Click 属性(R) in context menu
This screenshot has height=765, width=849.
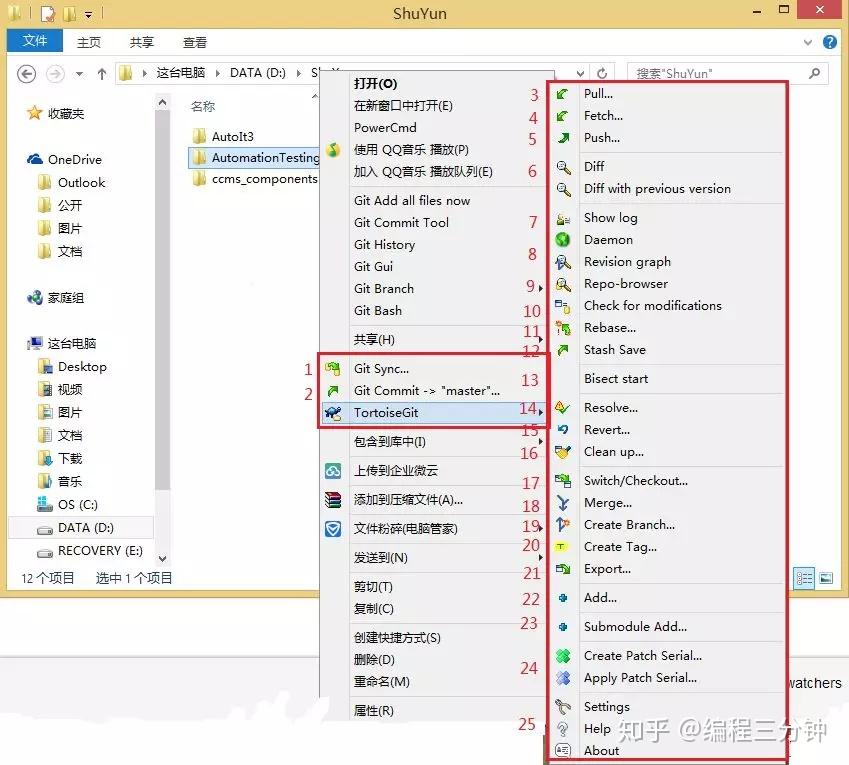374,711
